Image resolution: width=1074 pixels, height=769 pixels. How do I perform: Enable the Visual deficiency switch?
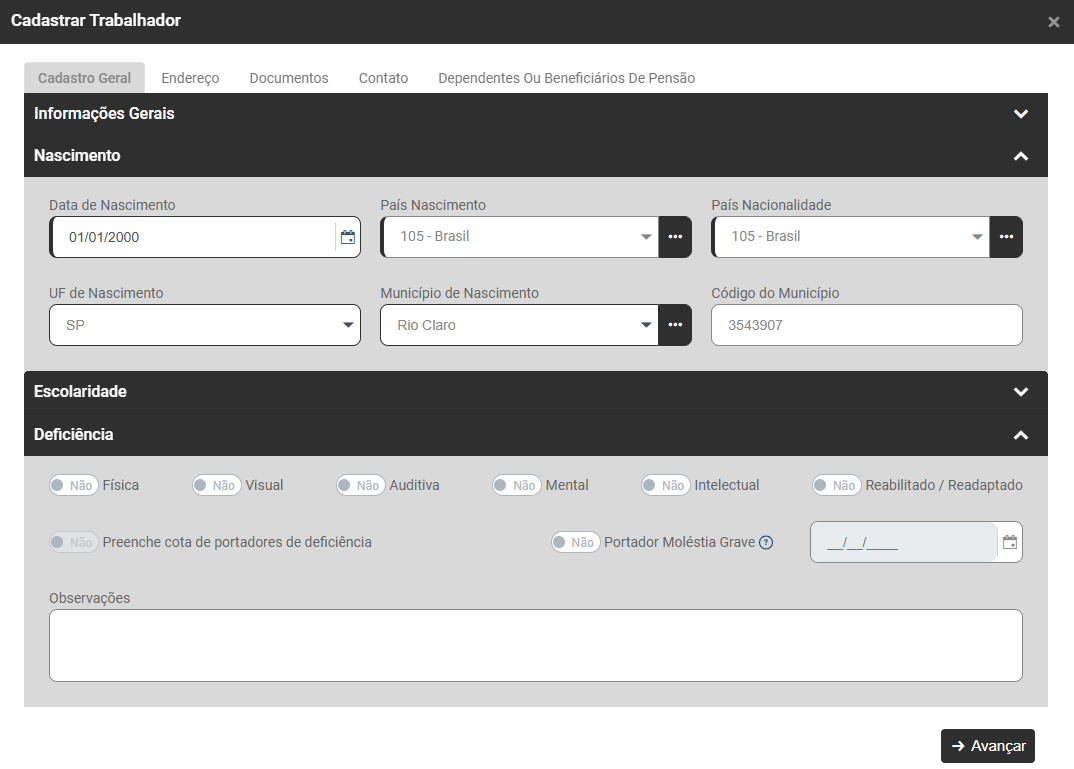[x=216, y=485]
